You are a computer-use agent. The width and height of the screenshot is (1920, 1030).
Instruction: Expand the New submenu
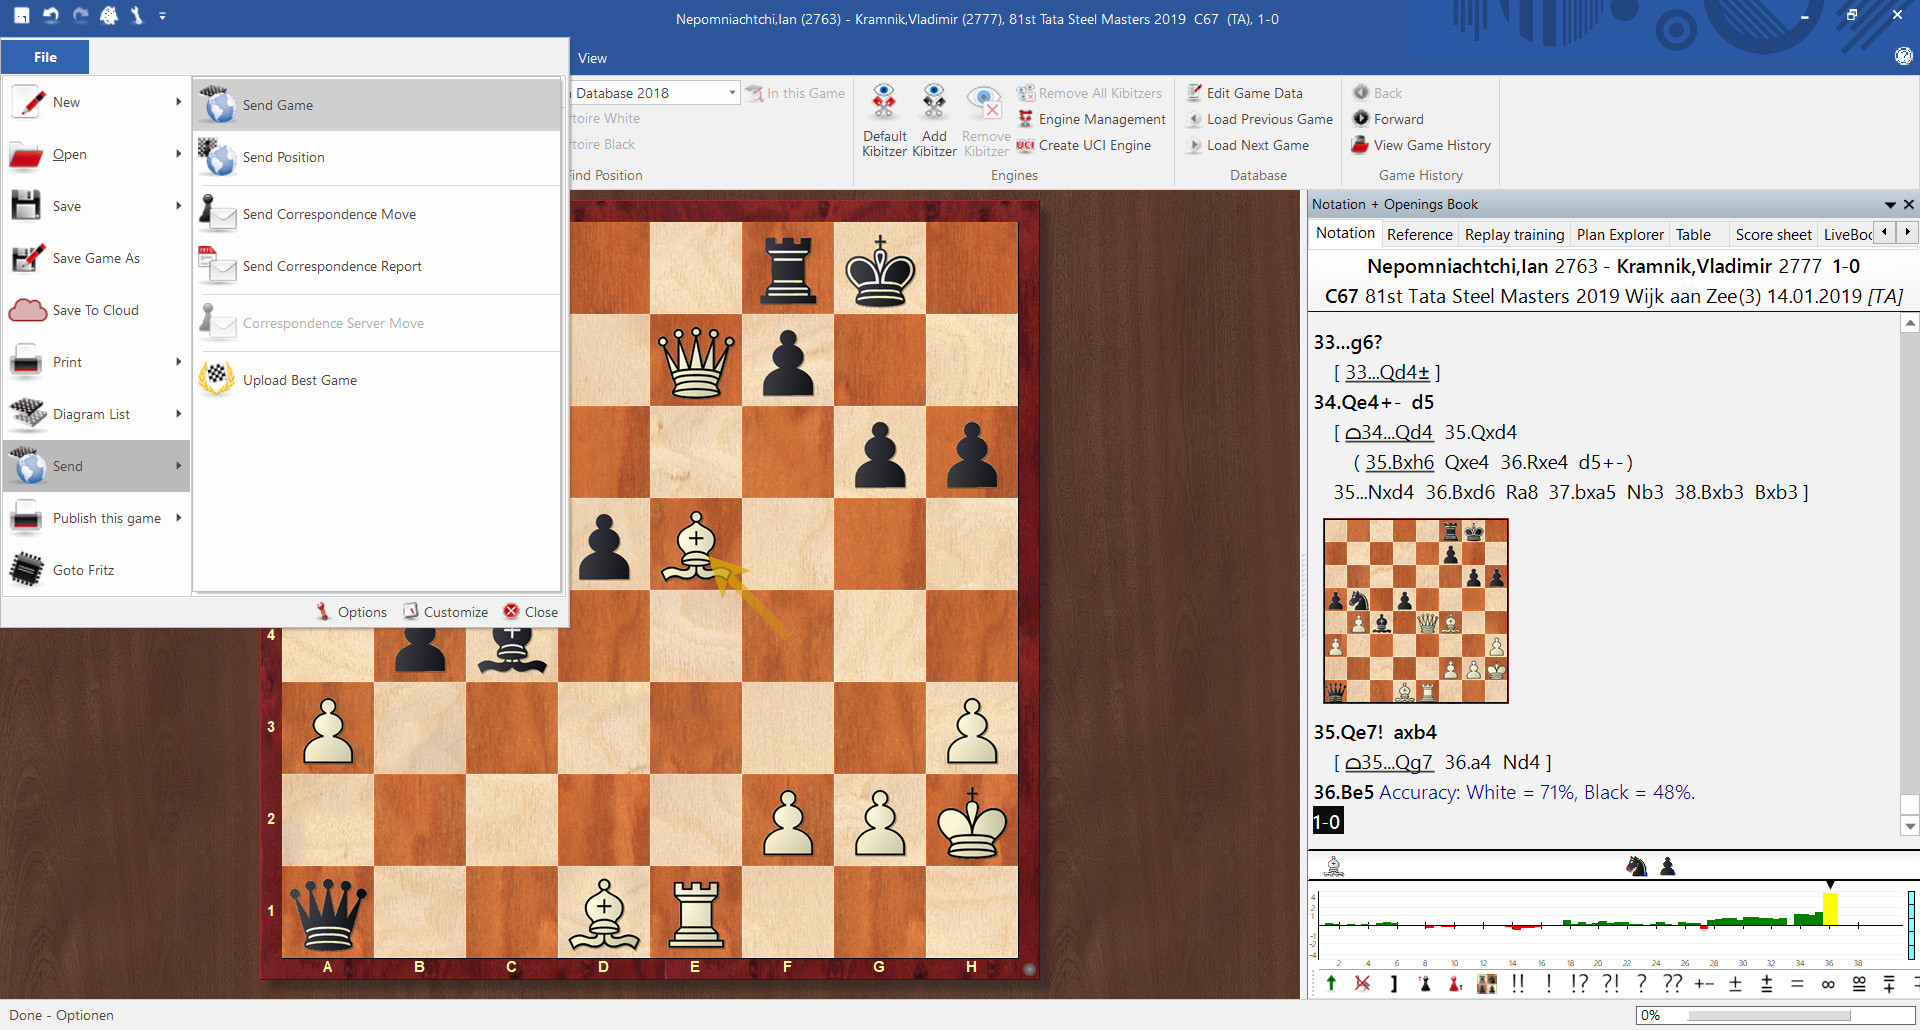(97, 102)
